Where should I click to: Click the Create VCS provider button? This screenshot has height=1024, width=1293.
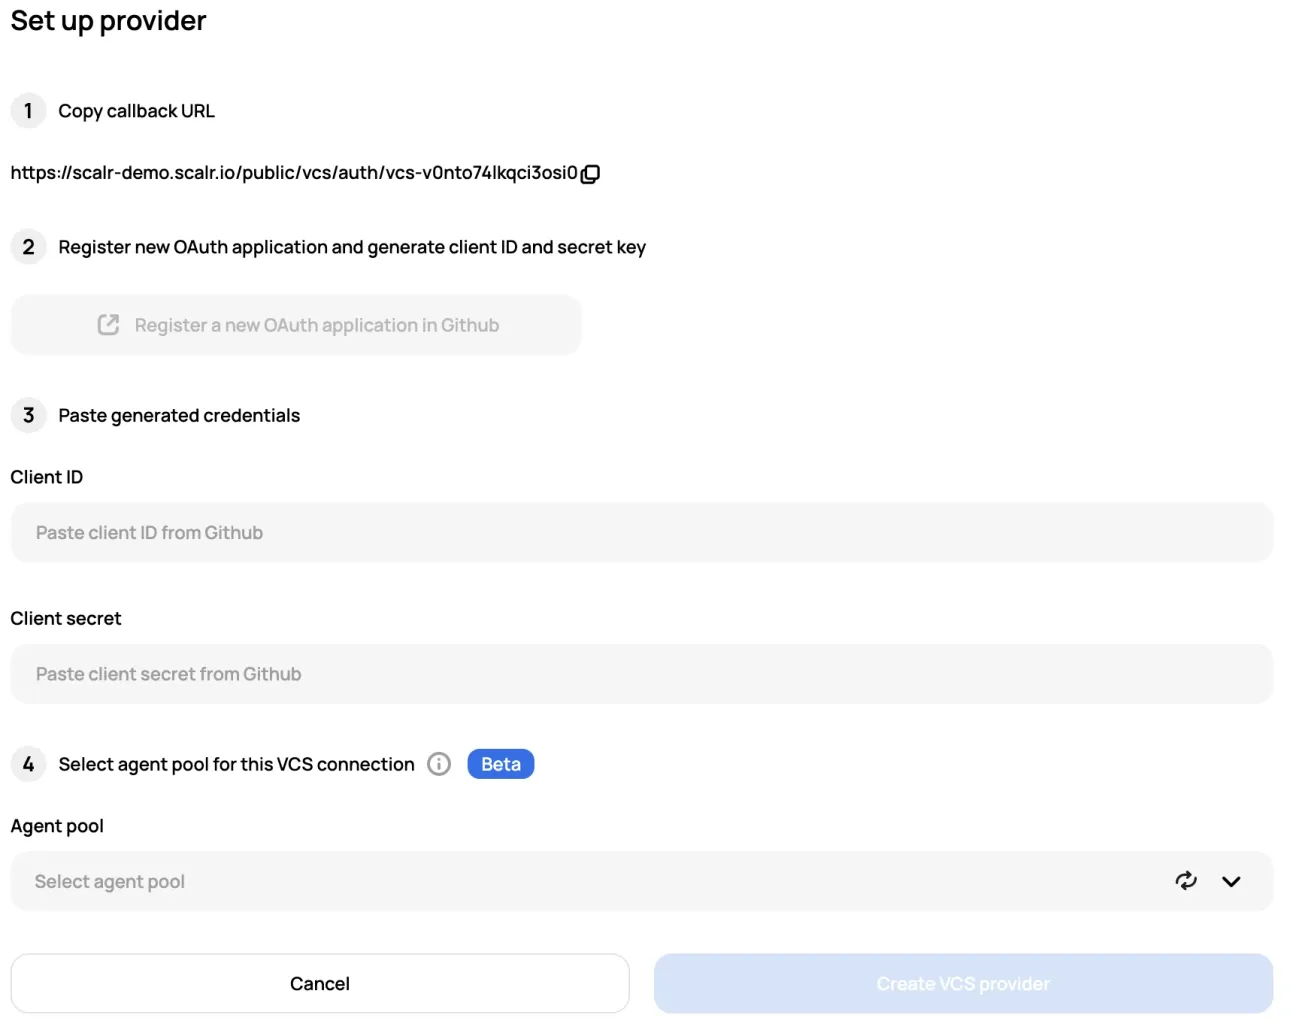(x=963, y=983)
